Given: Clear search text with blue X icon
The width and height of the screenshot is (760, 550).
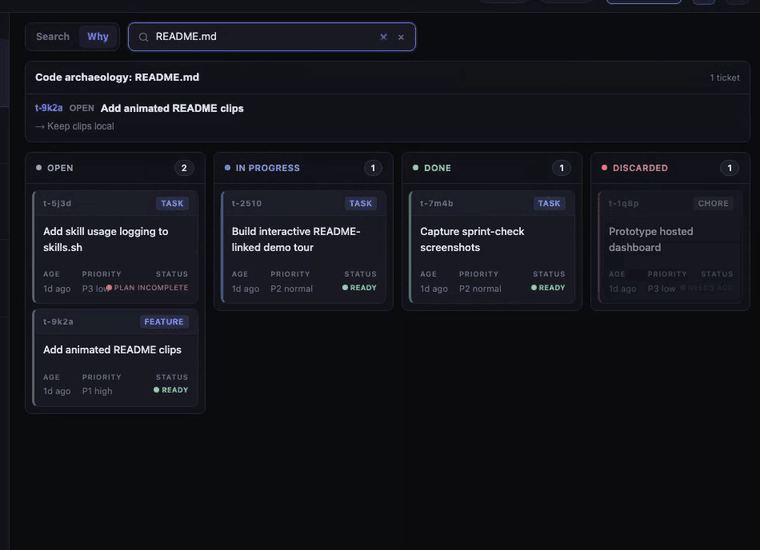Looking at the screenshot, I should [383, 37].
